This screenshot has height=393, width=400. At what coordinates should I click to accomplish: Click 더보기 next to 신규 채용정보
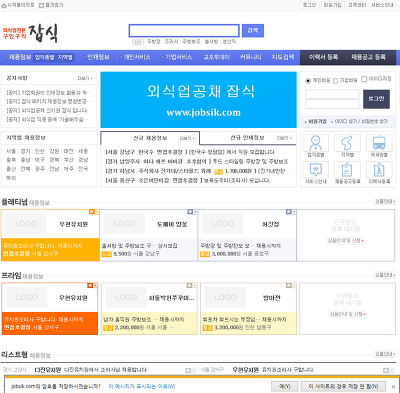click(x=187, y=138)
